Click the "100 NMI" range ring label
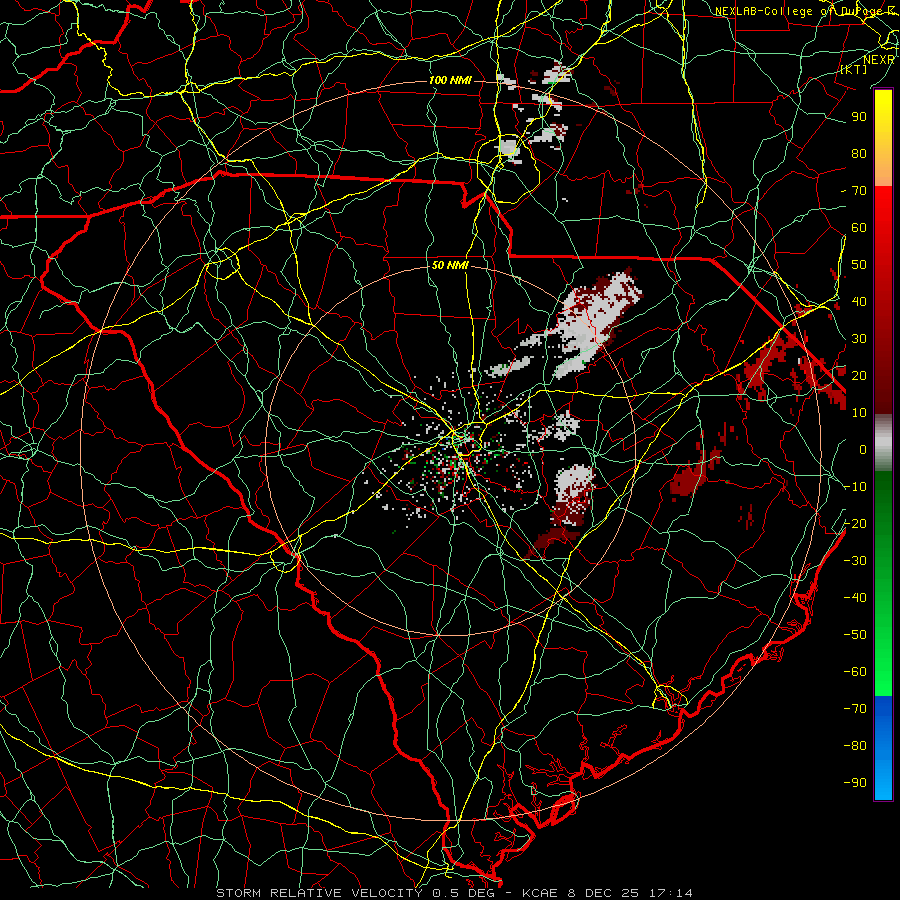This screenshot has height=900, width=900. (x=450, y=80)
